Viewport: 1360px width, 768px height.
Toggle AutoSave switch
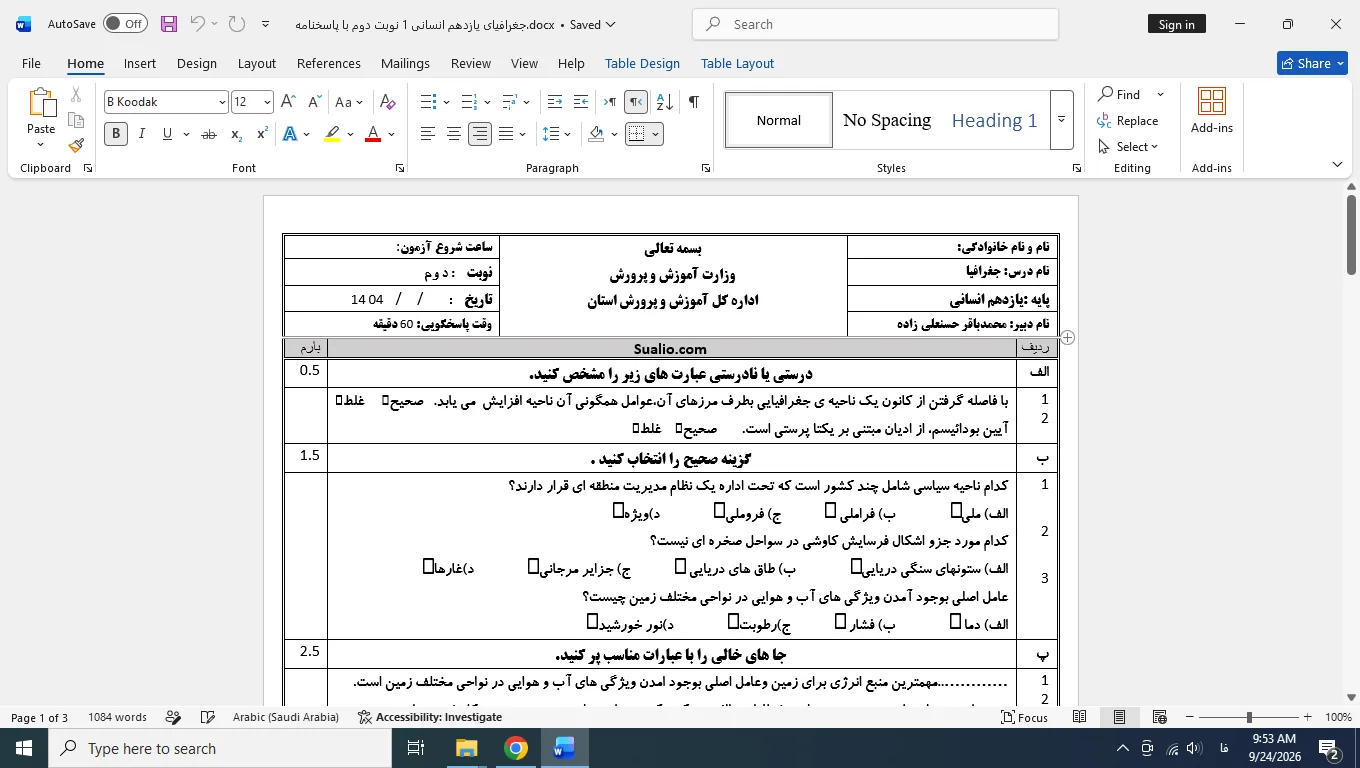click(x=125, y=24)
